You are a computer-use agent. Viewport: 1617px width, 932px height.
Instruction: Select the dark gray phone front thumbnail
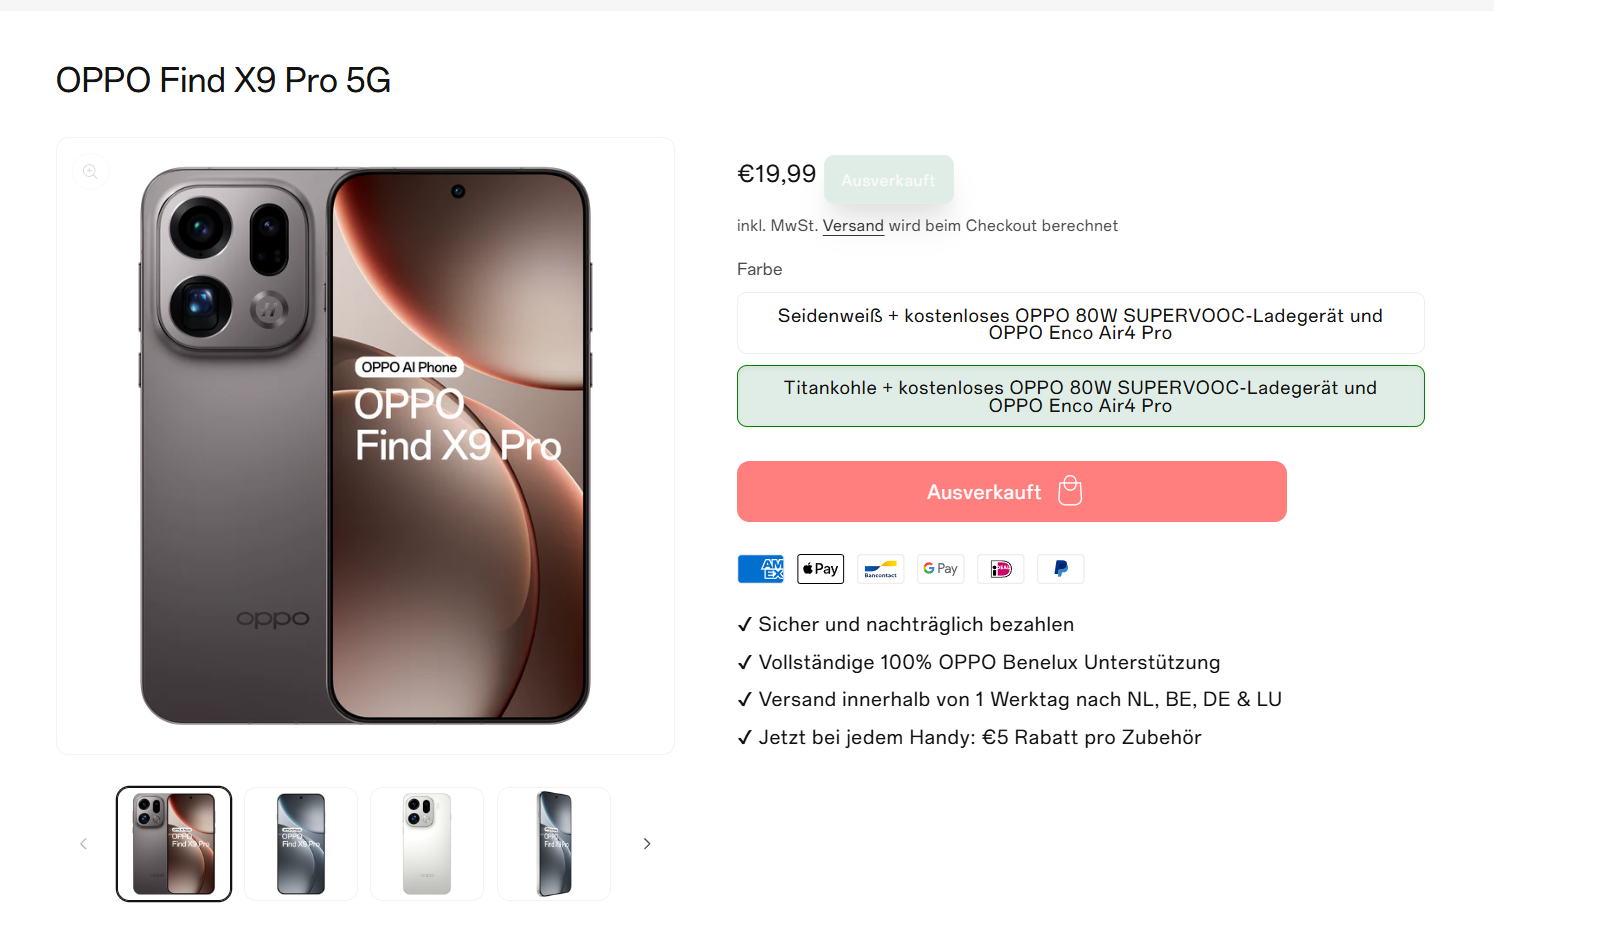pos(301,844)
